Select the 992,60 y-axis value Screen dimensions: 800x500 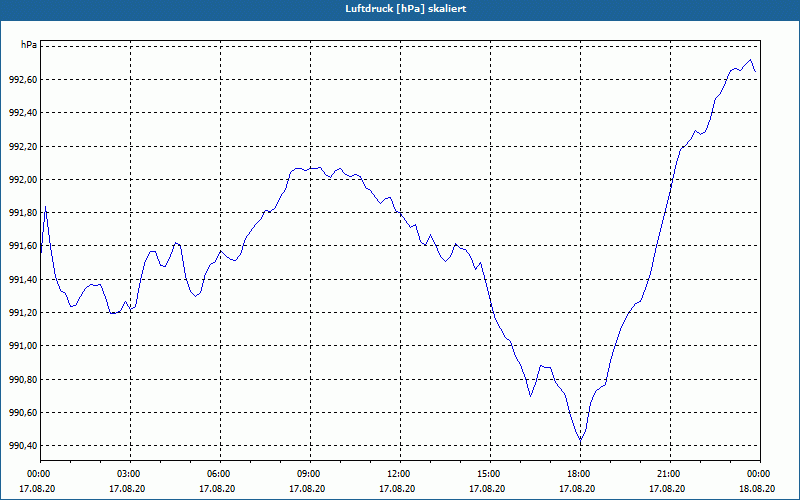click(22, 80)
